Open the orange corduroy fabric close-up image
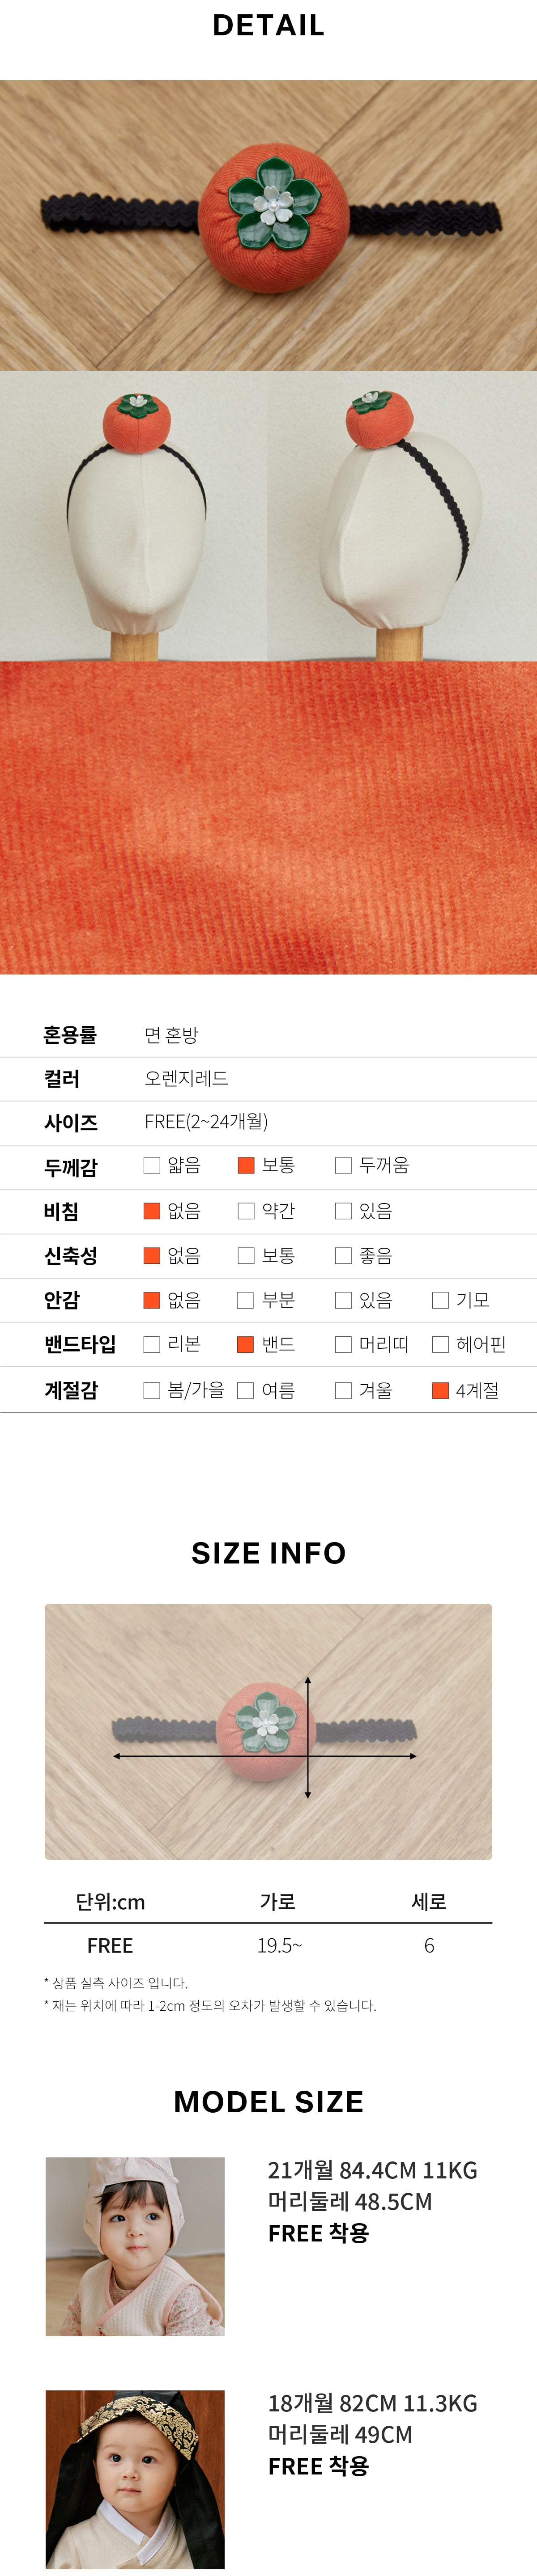The height and width of the screenshot is (2576, 537). tap(268, 817)
